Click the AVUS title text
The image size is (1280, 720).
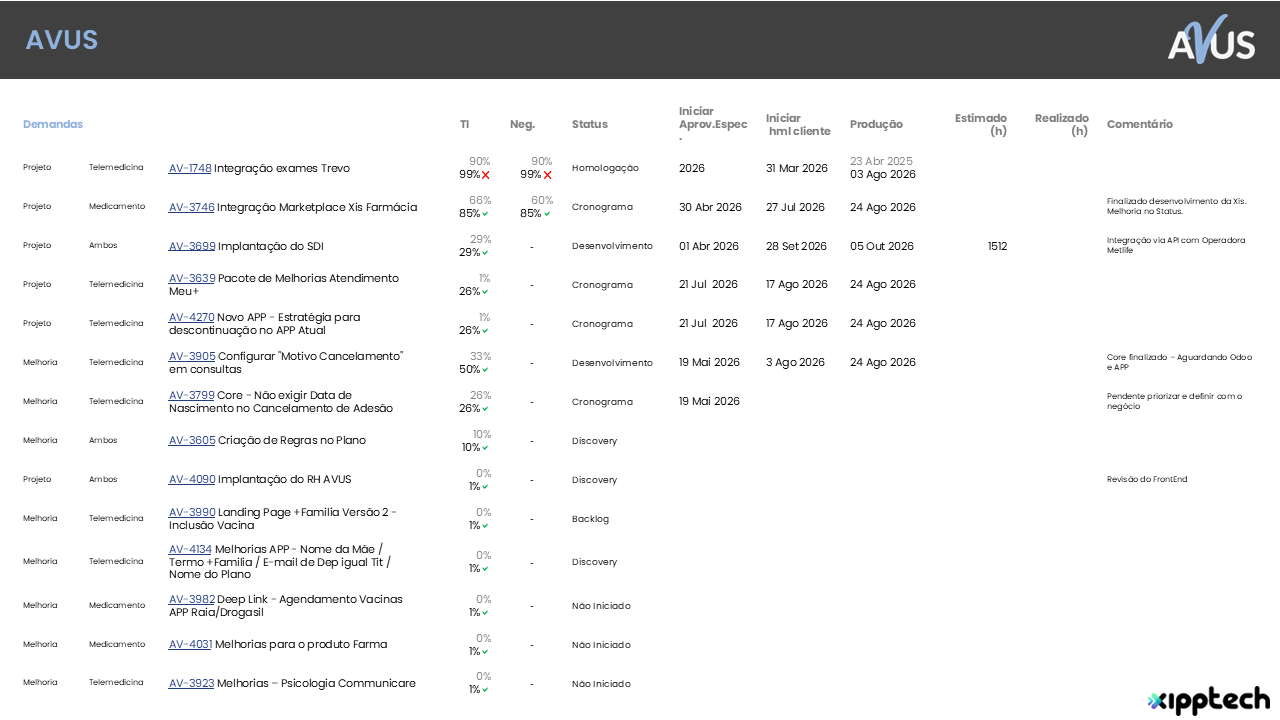pos(62,40)
